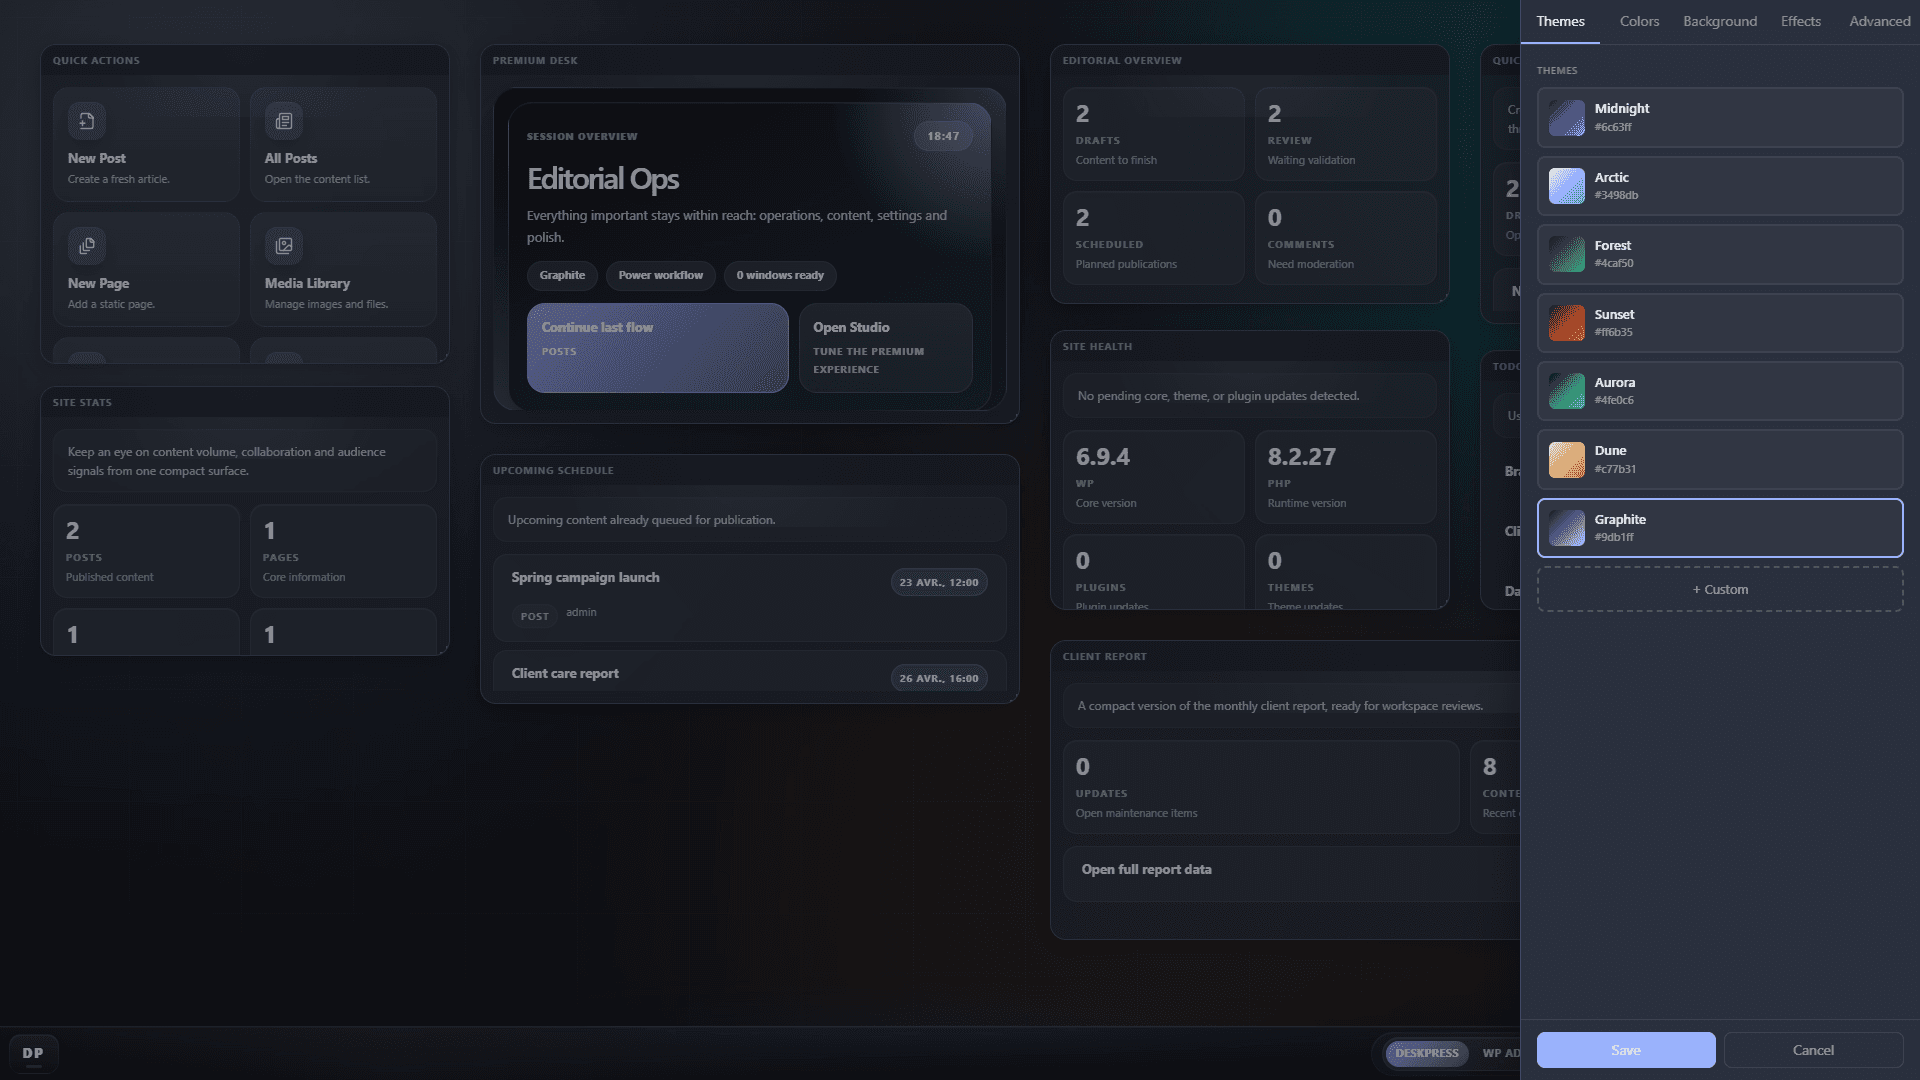Select the Sunset orange color swatch
Screen dimensions: 1920x1080
tap(1566, 322)
